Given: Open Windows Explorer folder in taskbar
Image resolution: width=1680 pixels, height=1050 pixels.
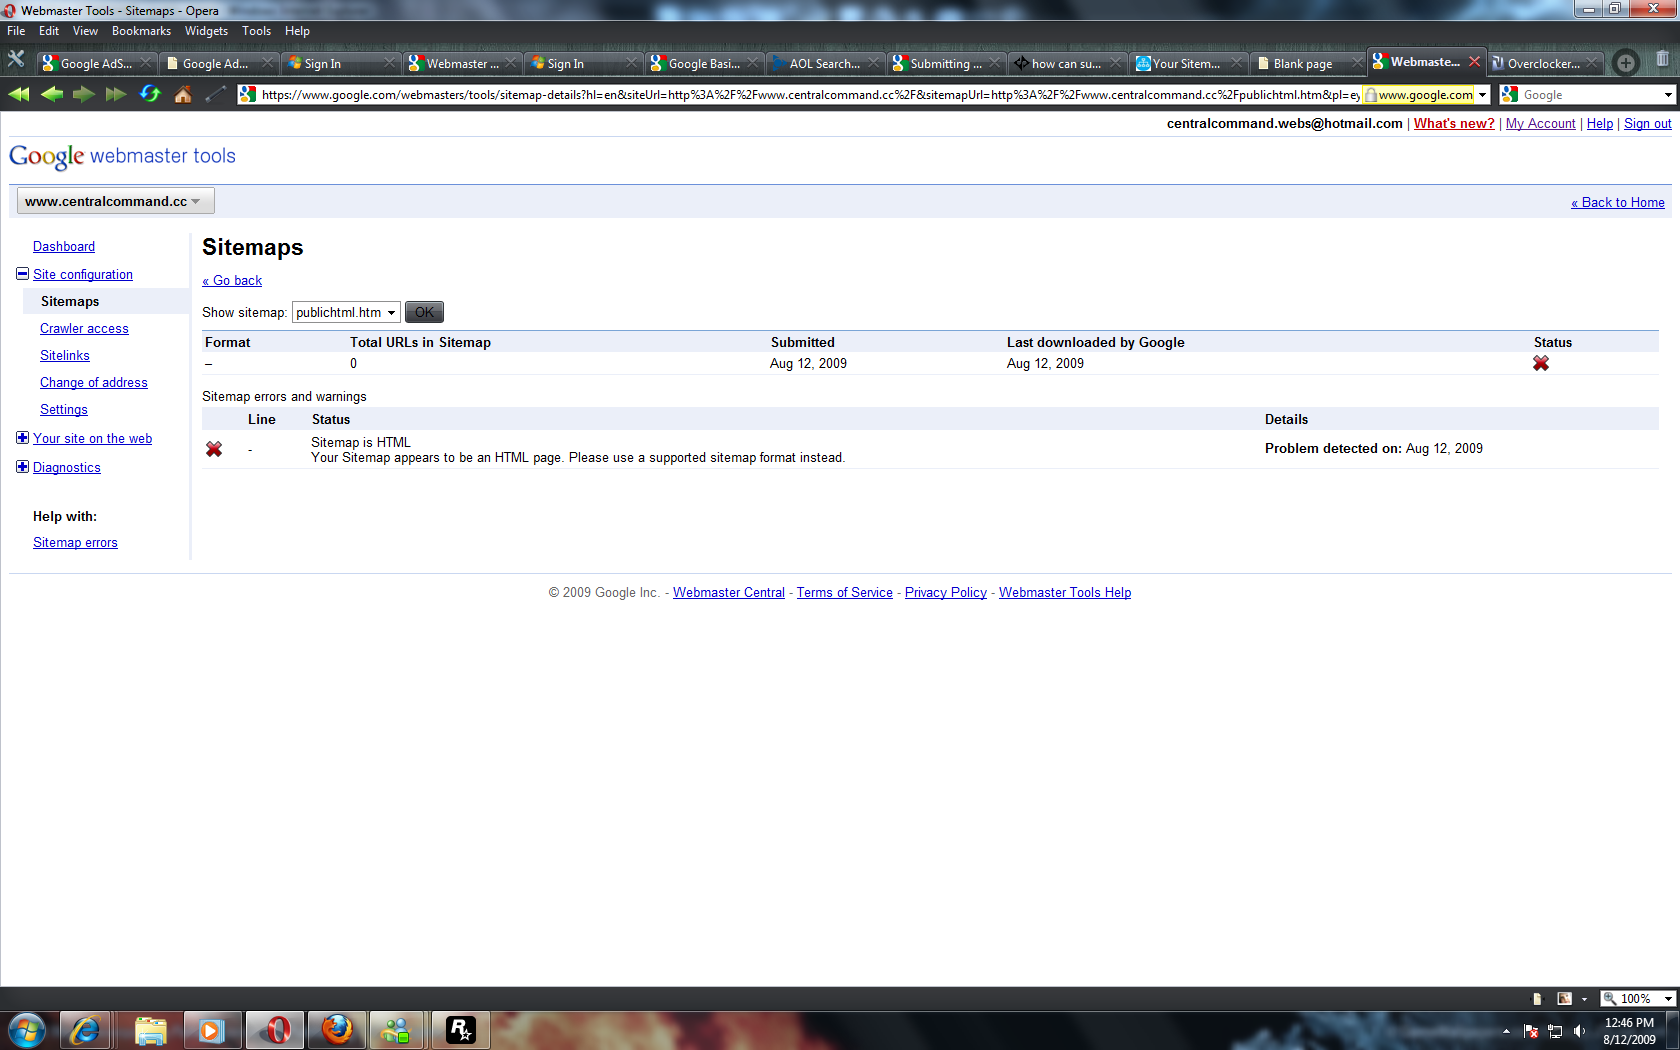Looking at the screenshot, I should pyautogui.click(x=150, y=1029).
